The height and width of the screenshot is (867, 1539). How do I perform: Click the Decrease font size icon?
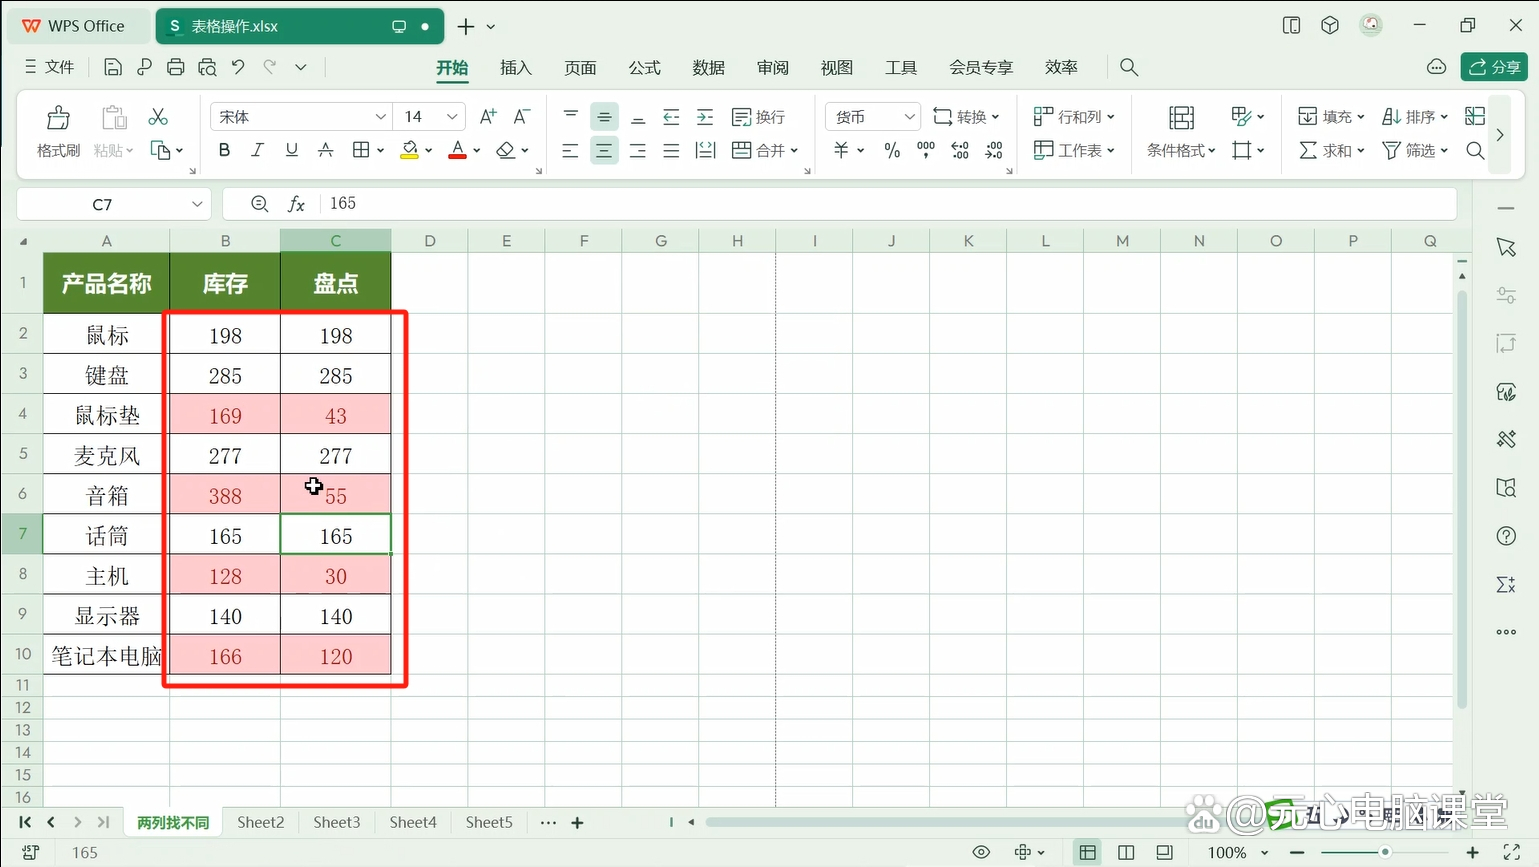pyautogui.click(x=522, y=117)
